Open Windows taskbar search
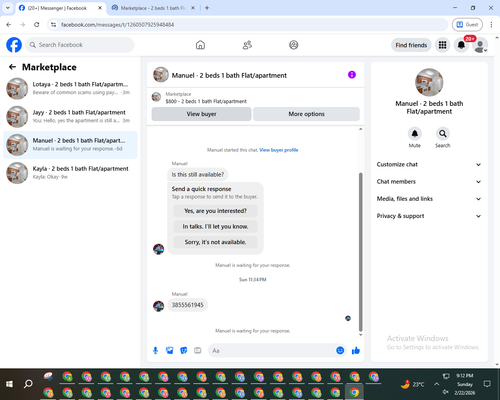 pos(28,384)
